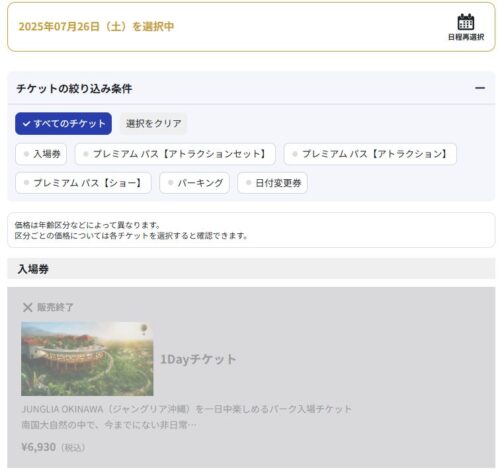Click the 日程再選択 label under calendar
Screen dimensions: 500x470
pos(466,37)
